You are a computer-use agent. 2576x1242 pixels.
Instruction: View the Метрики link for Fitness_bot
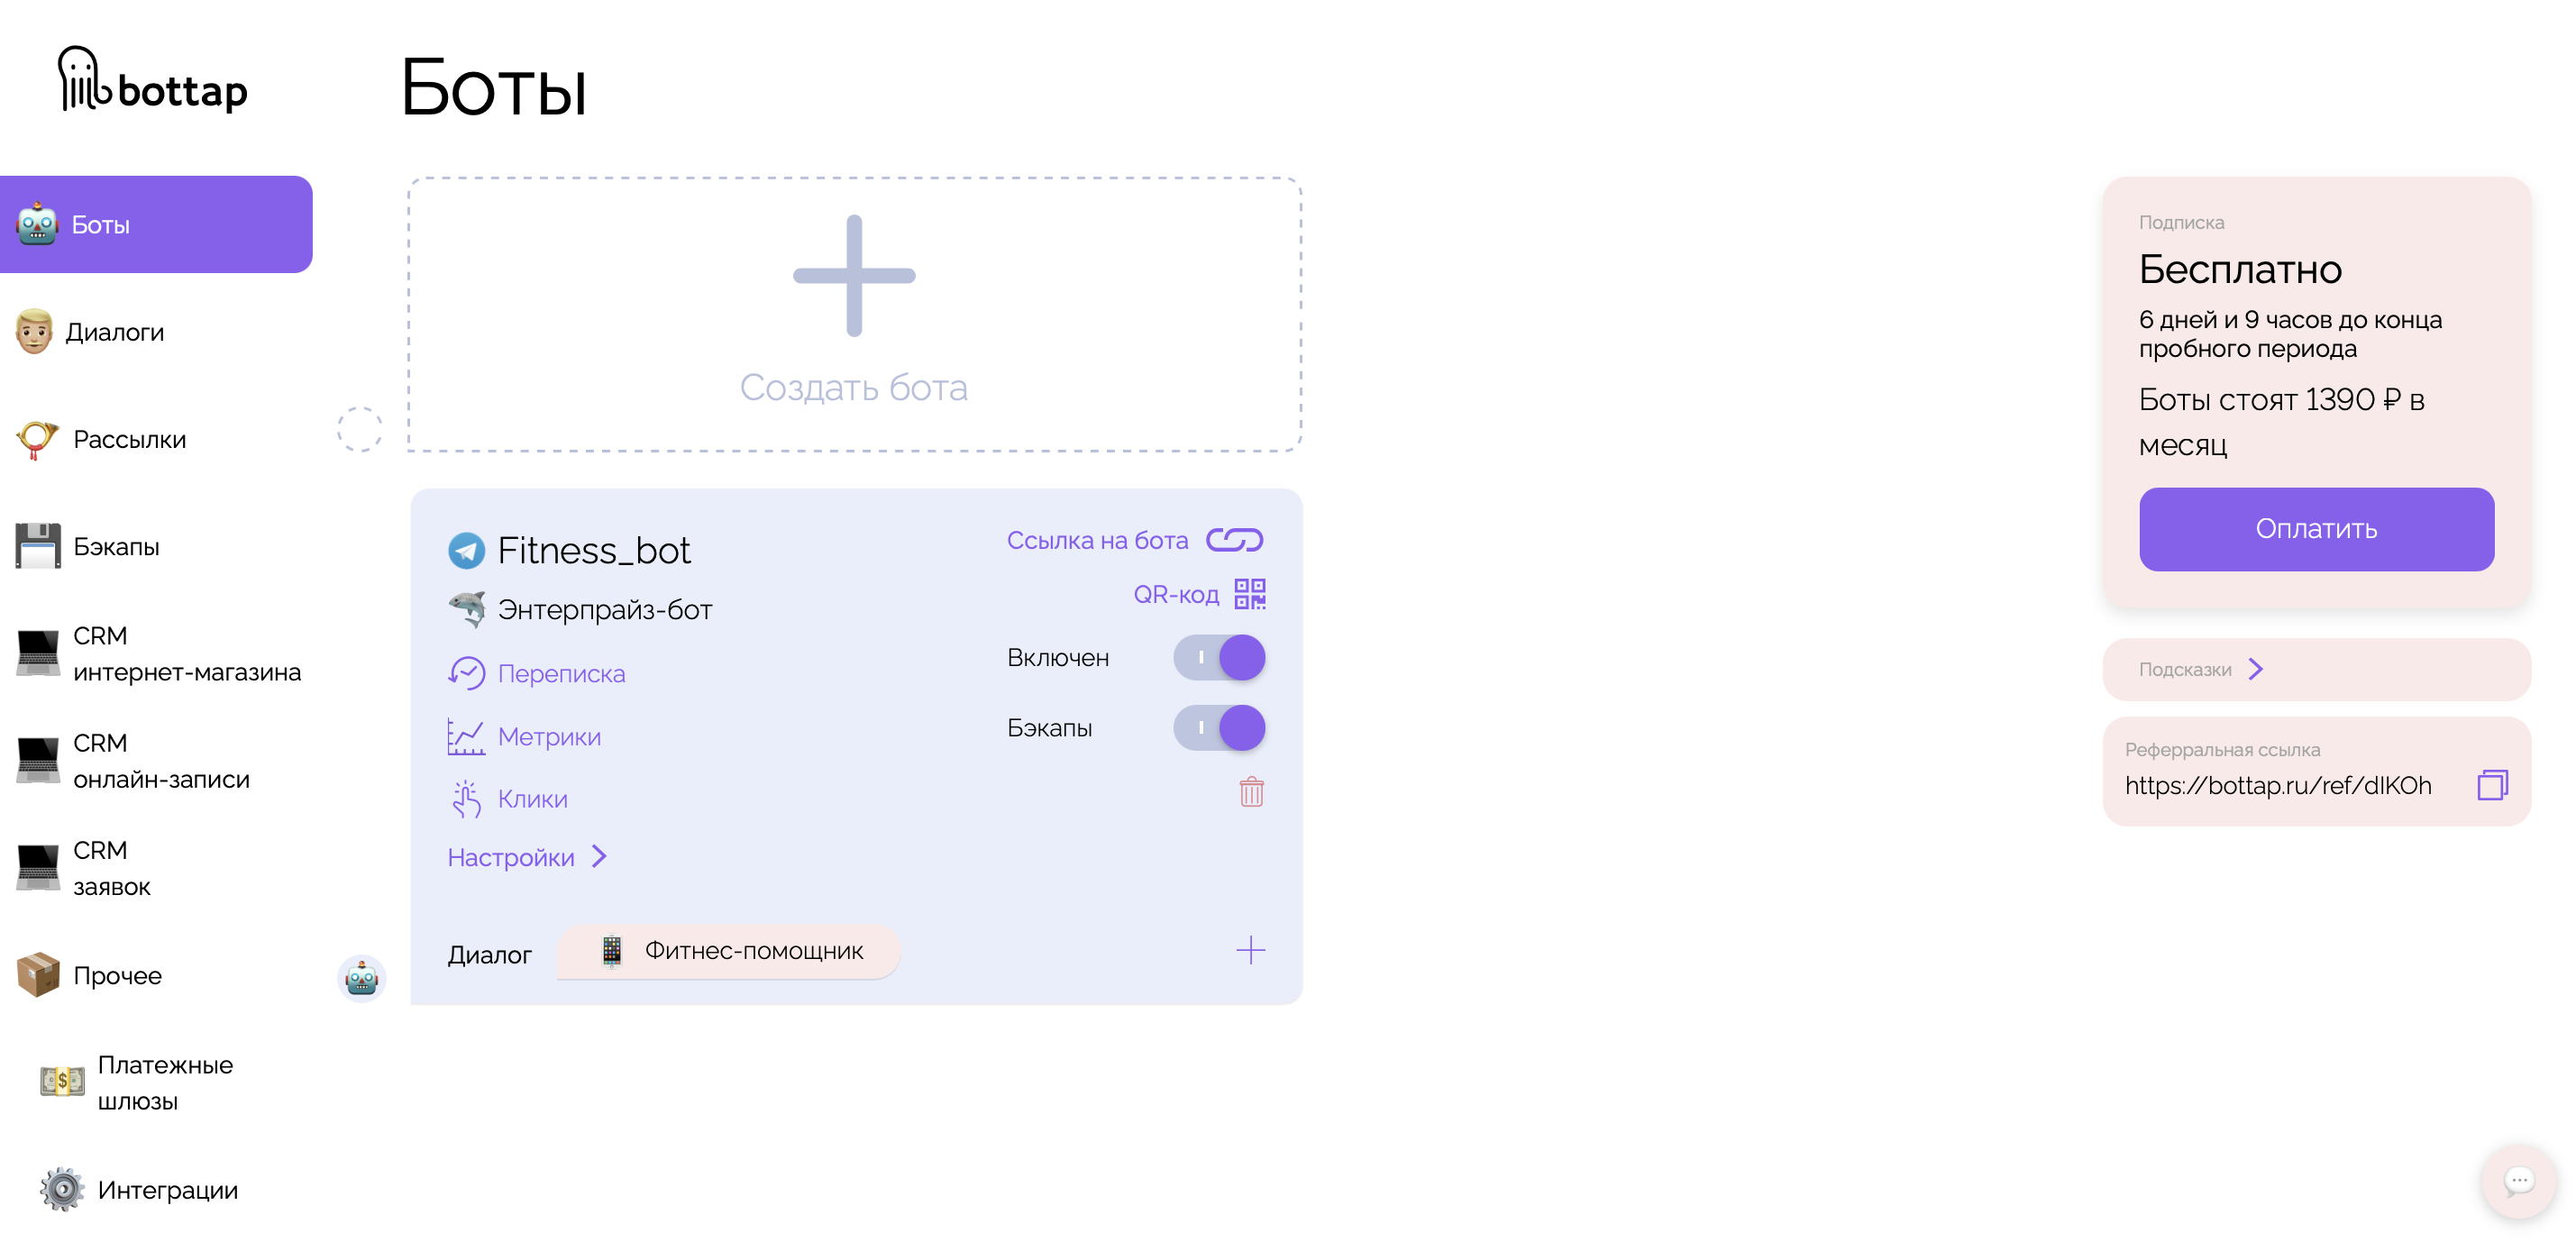[x=548, y=737]
